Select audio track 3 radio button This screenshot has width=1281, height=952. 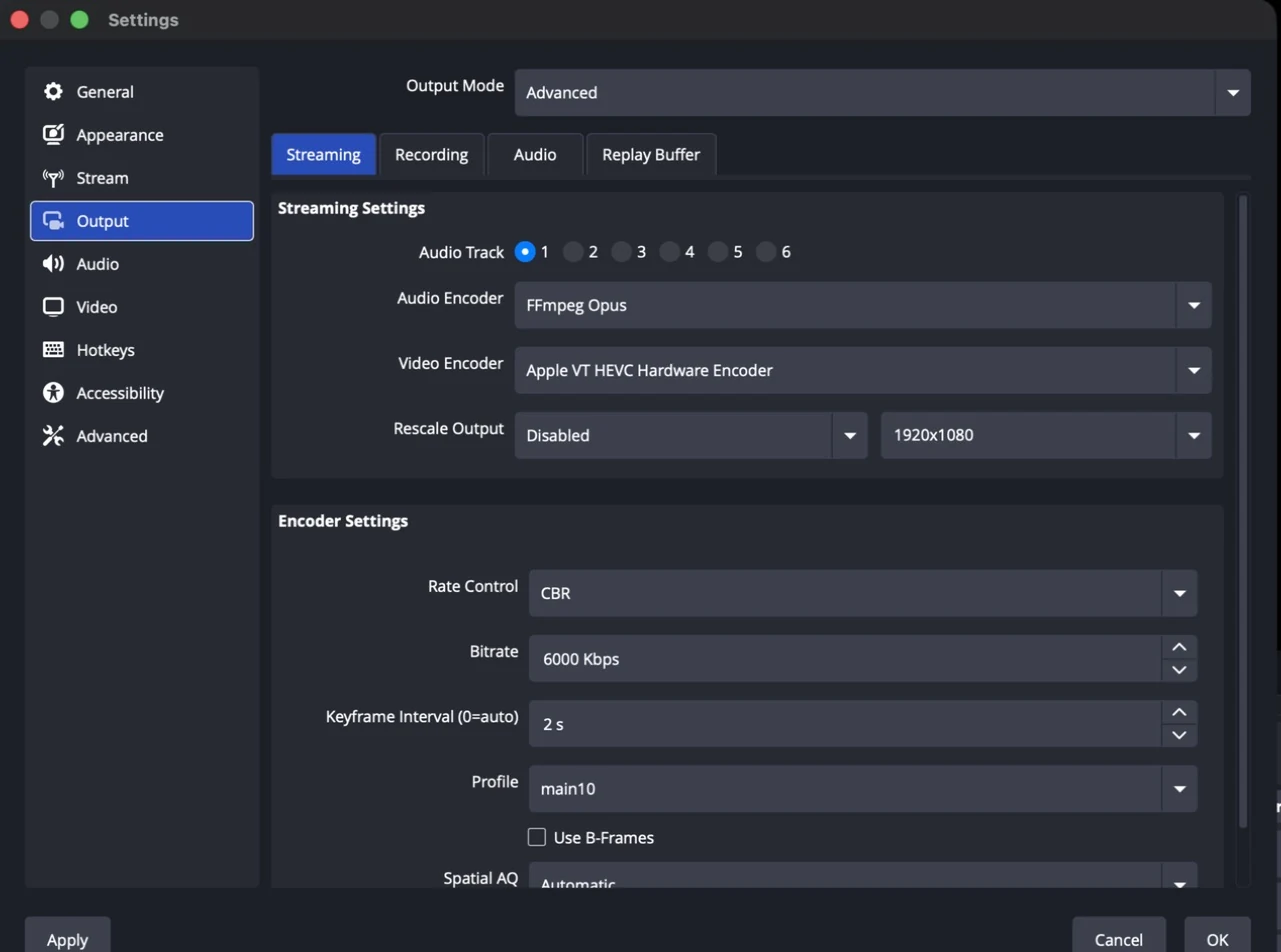pyautogui.click(x=621, y=252)
